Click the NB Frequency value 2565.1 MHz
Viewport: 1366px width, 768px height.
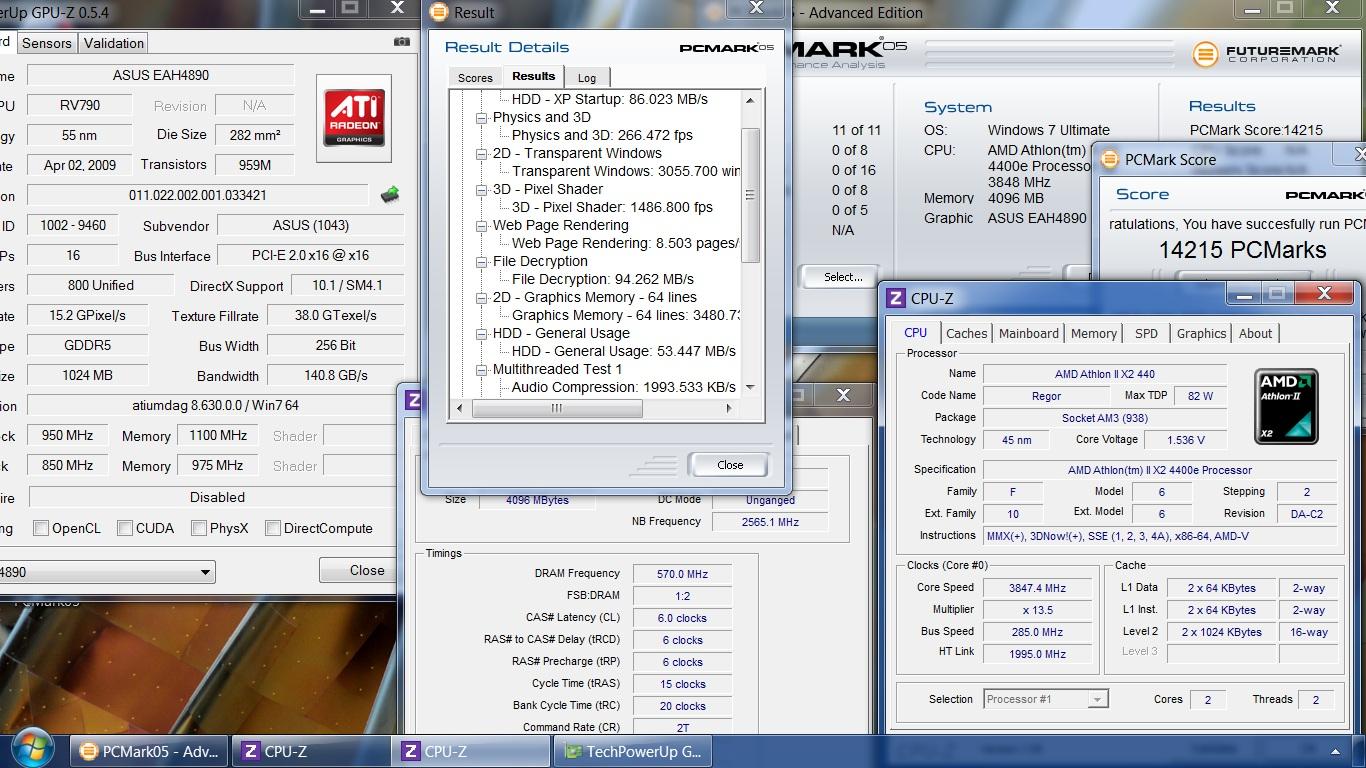pos(770,522)
